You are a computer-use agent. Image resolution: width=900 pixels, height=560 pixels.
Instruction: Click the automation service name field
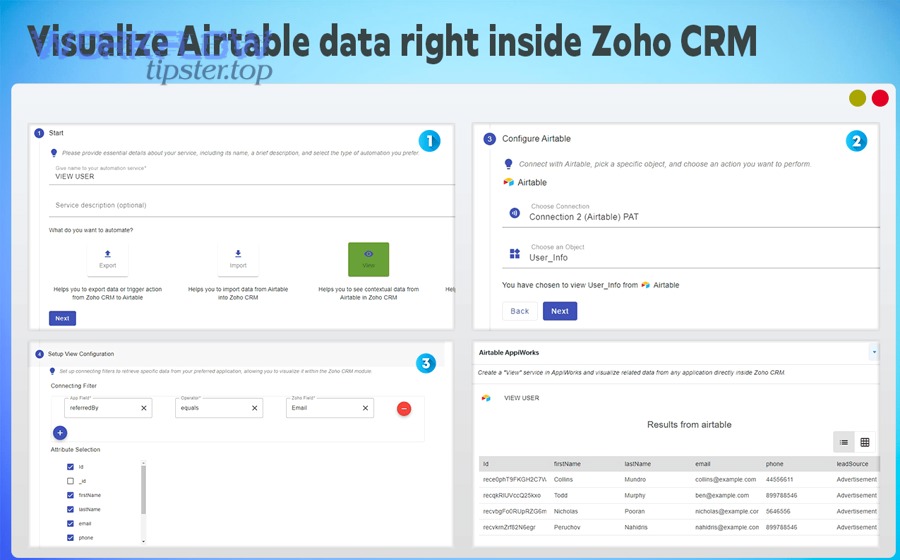(x=251, y=174)
